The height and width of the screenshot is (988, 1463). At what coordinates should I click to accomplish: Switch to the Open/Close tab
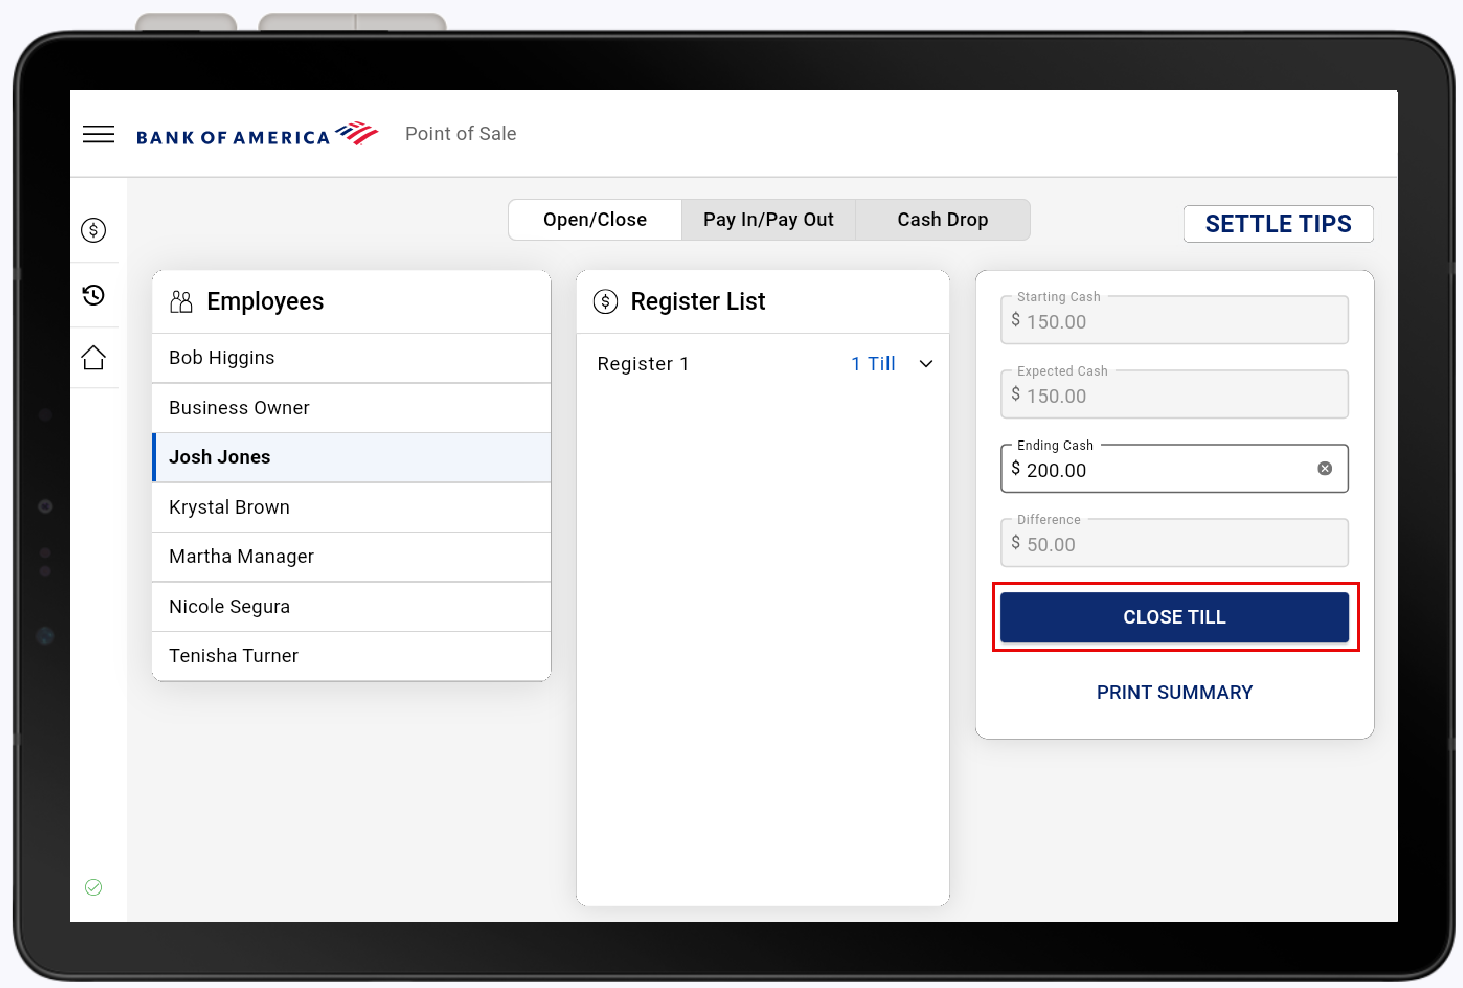[595, 220]
